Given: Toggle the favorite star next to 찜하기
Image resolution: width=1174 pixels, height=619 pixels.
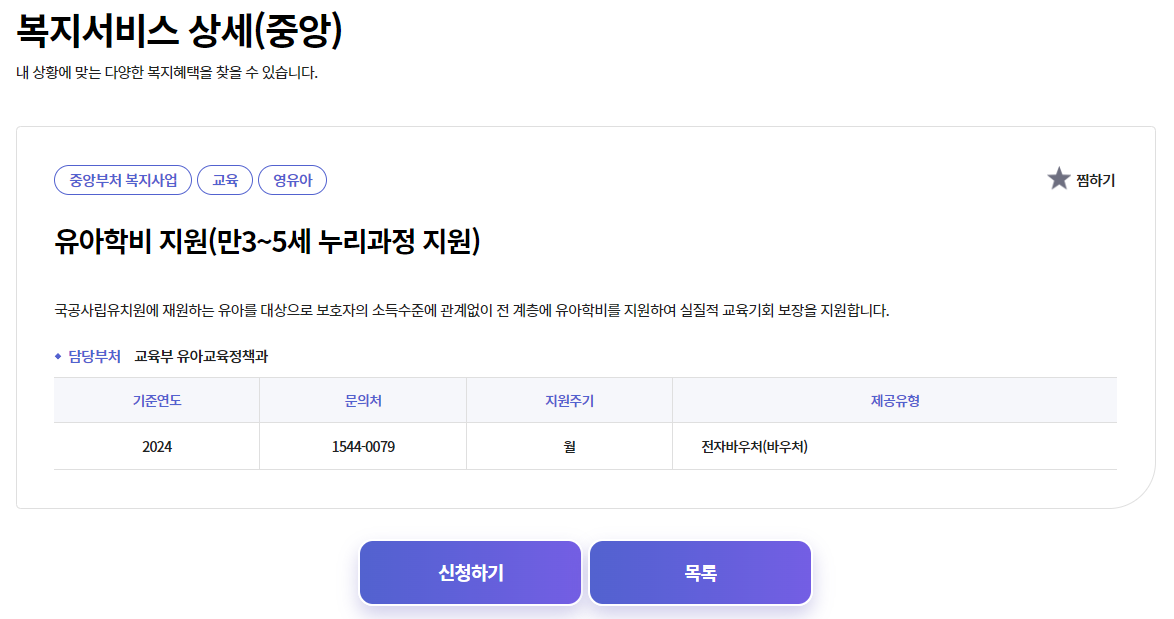Looking at the screenshot, I should pos(1060,179).
